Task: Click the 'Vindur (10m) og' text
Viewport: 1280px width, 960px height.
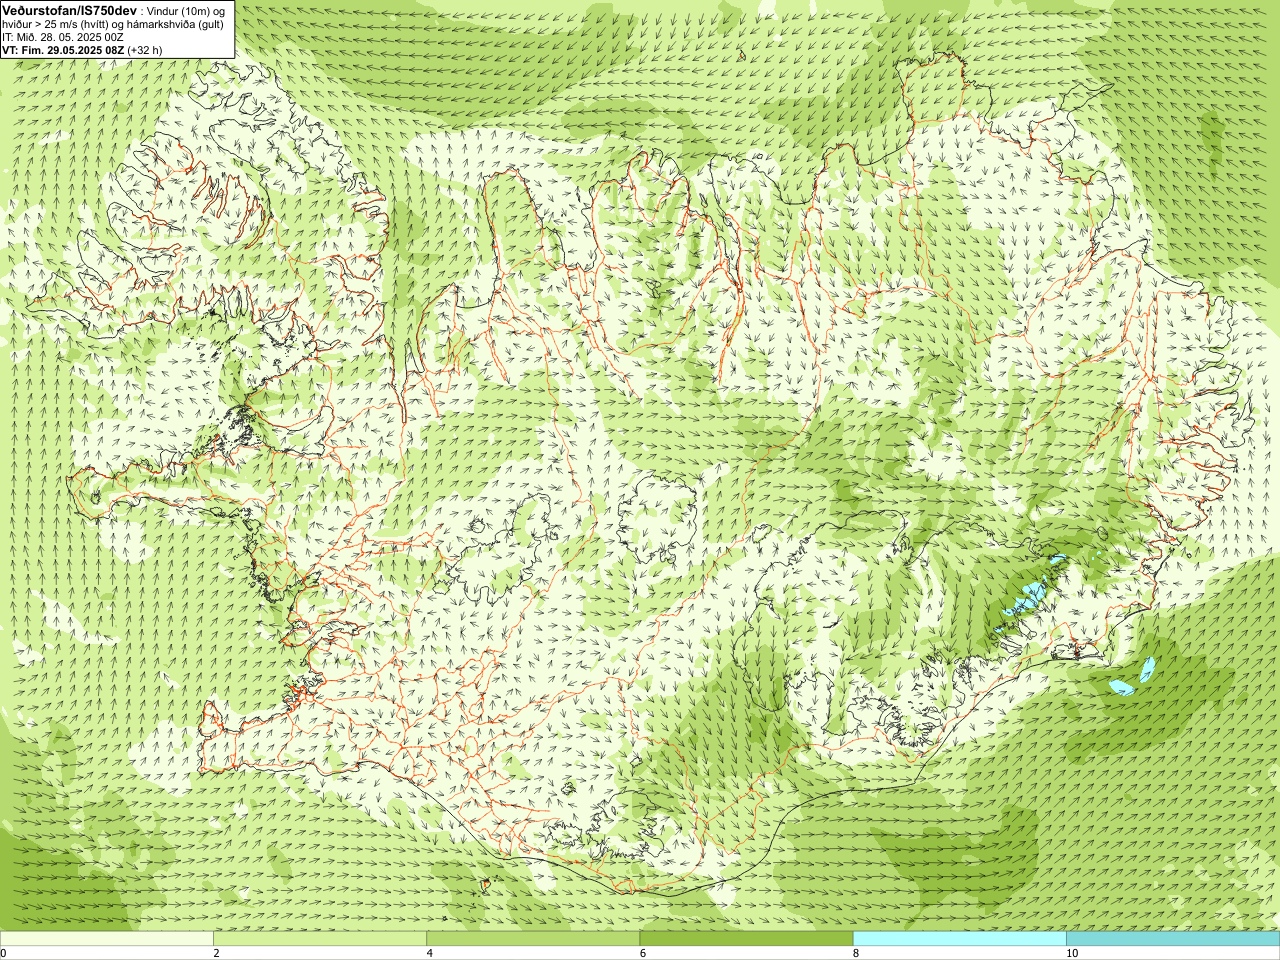Action: click(188, 10)
